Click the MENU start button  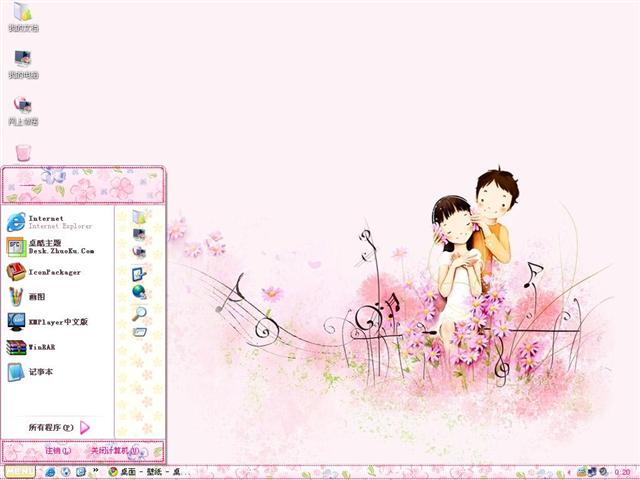point(20,472)
